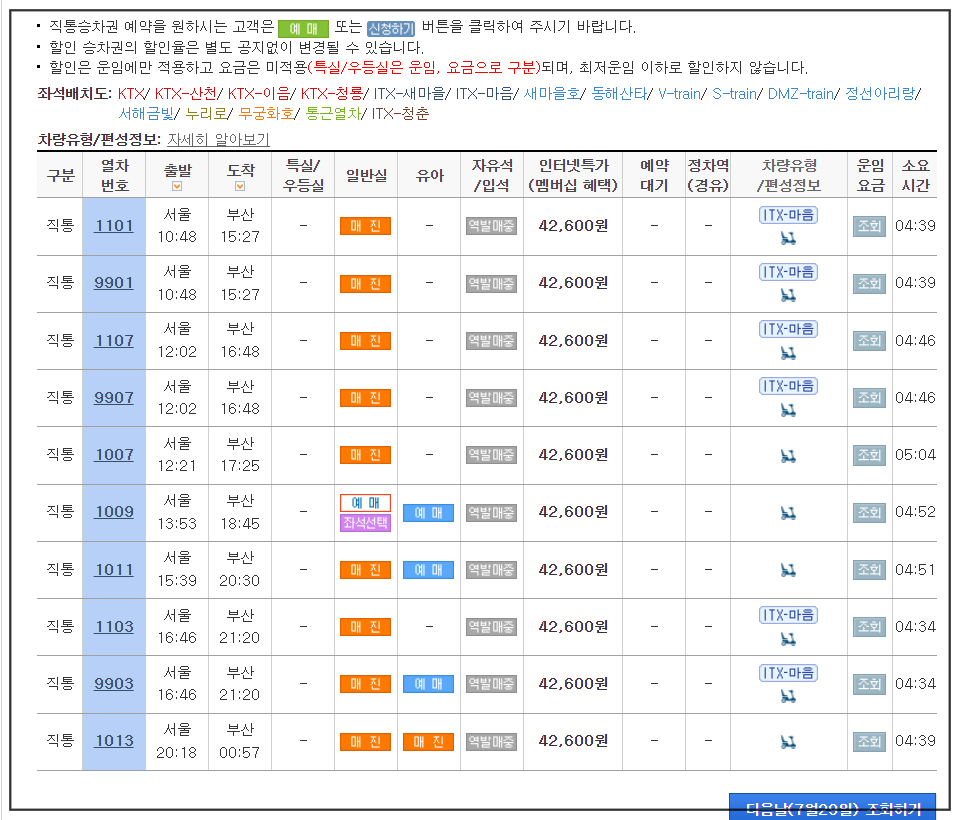Sort by departure using 출발 arrow
This screenshot has width=960, height=820.
point(177,186)
